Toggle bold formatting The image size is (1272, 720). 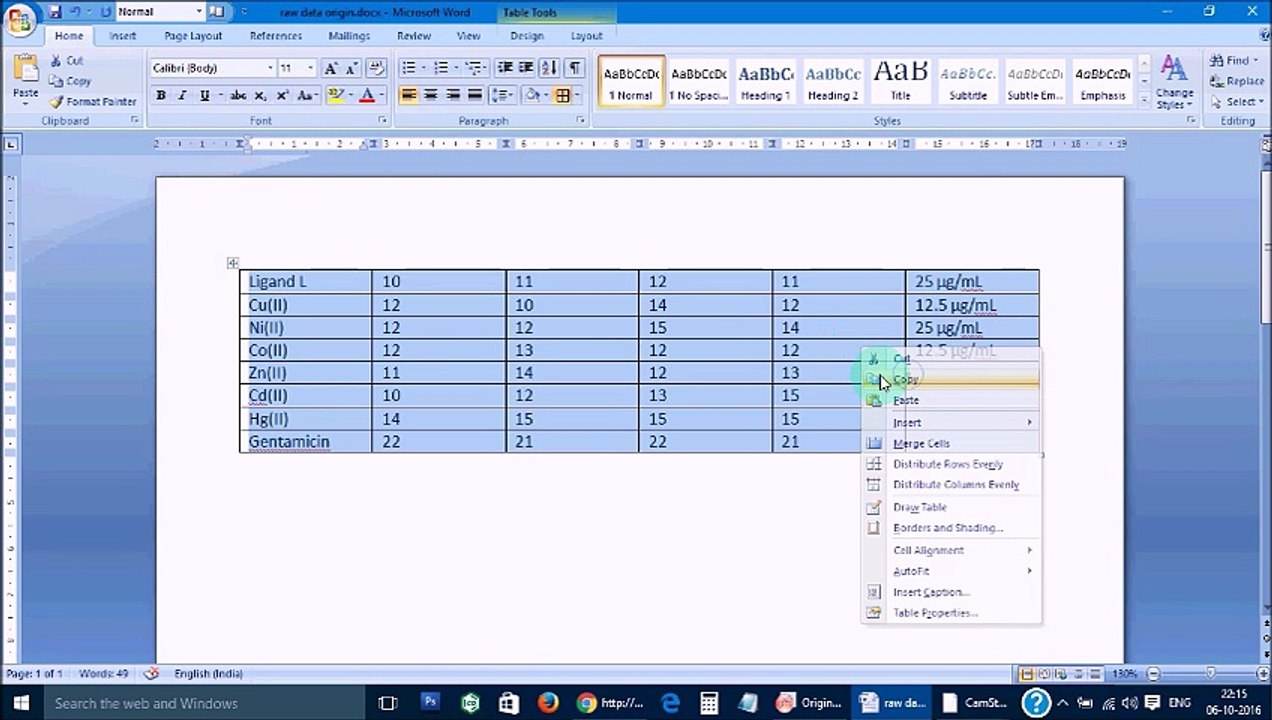click(160, 96)
